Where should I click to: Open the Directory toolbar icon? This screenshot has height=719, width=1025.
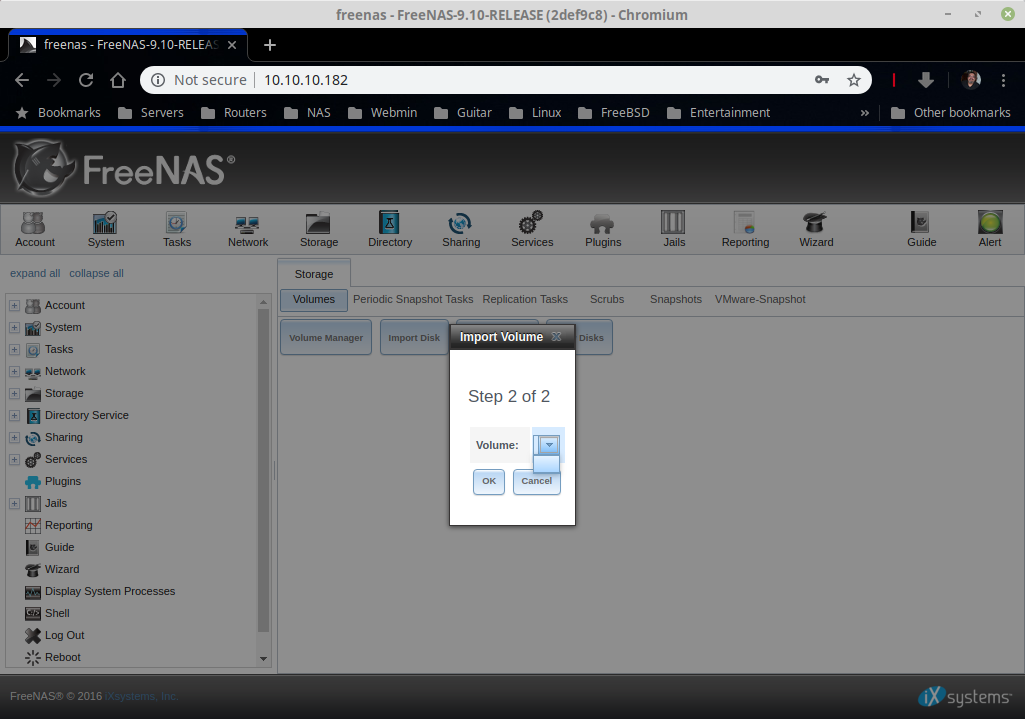point(390,229)
